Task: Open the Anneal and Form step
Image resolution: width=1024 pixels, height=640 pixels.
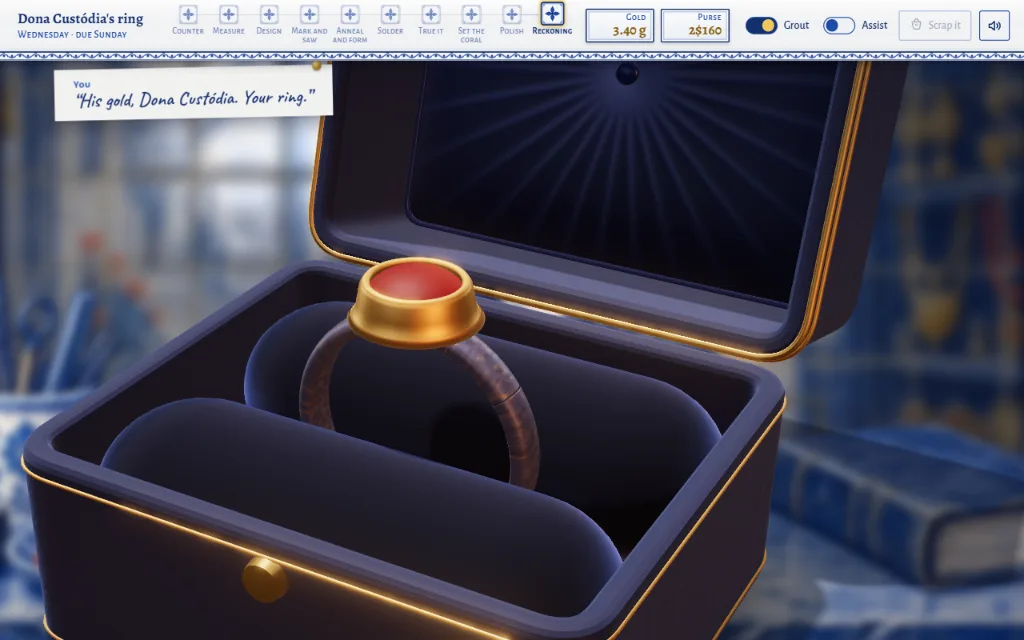Action: (x=350, y=24)
